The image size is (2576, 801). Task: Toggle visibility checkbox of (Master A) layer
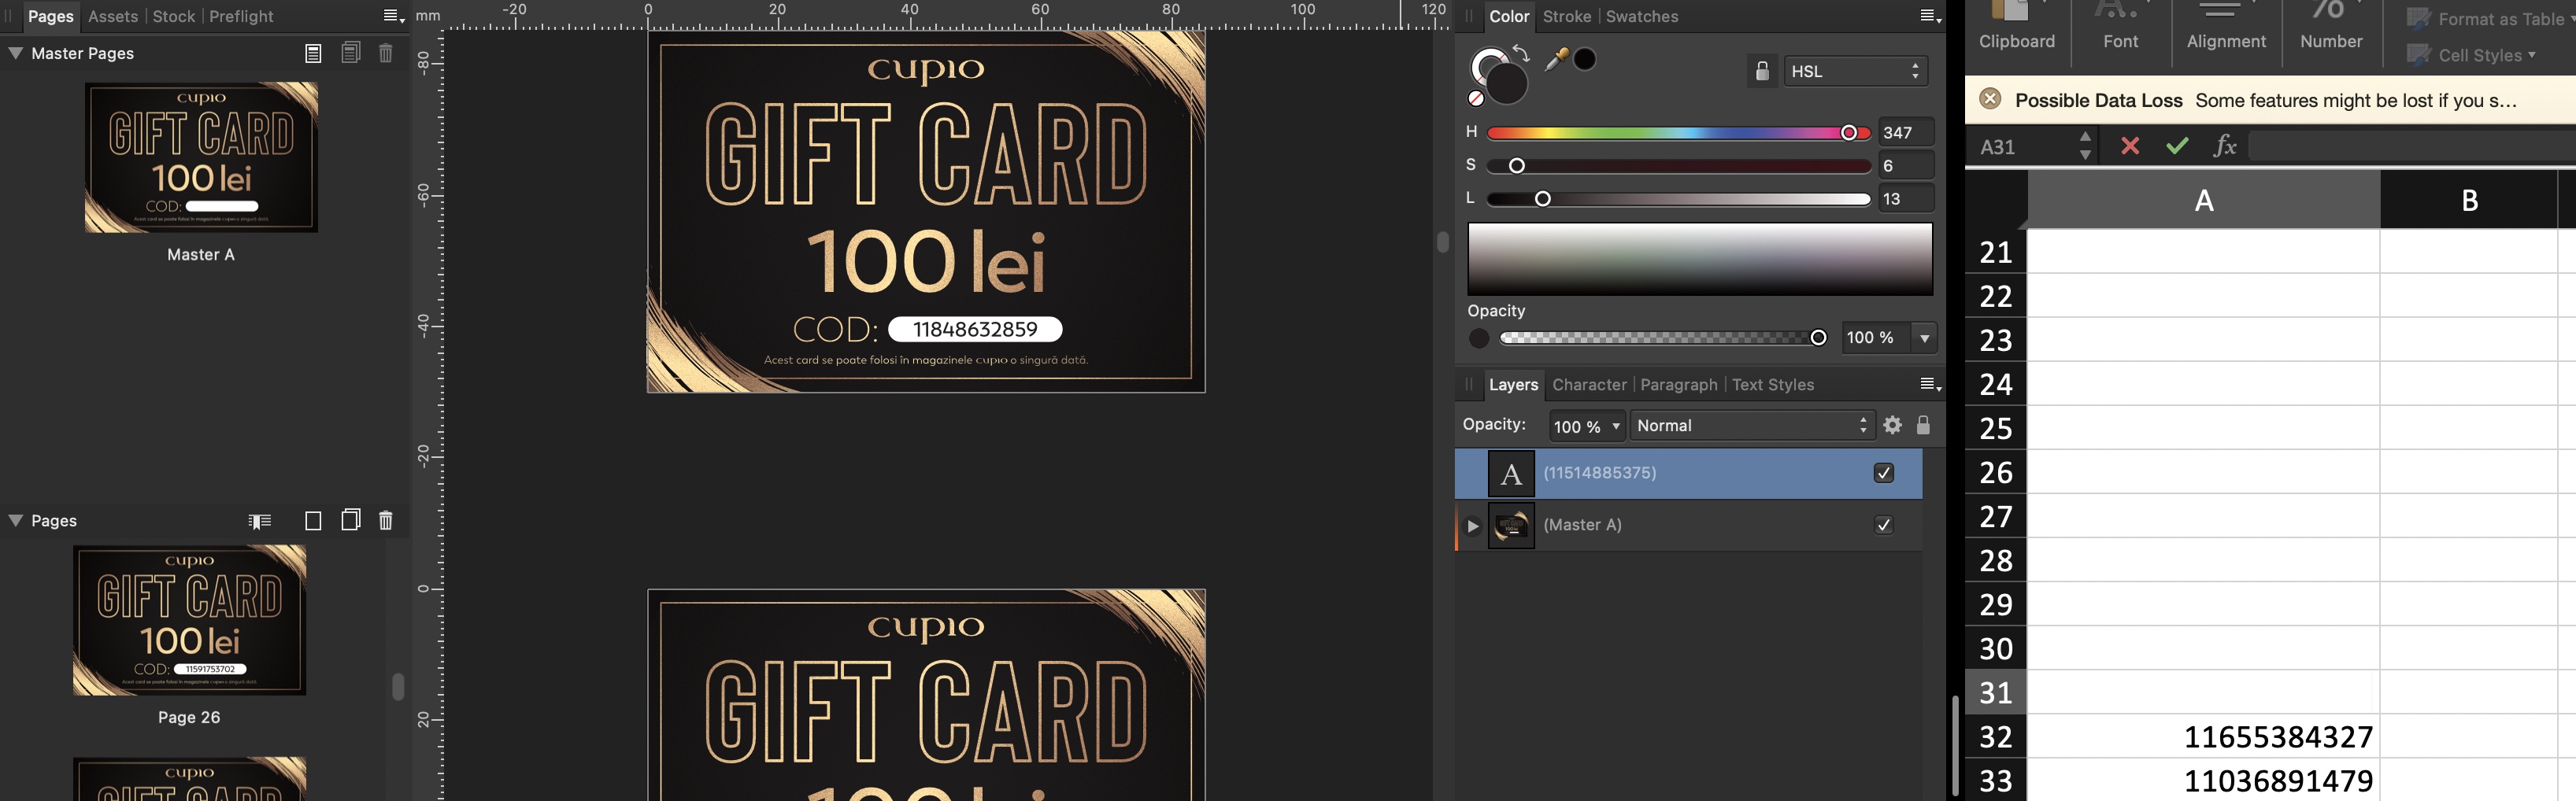click(x=1884, y=525)
